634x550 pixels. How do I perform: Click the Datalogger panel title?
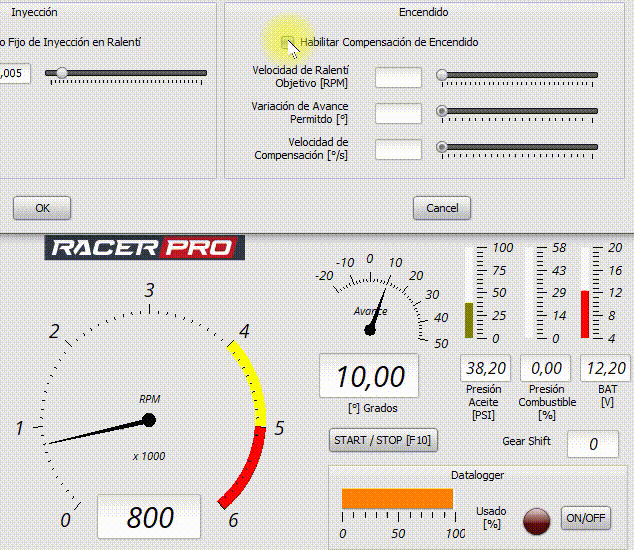coord(478,475)
